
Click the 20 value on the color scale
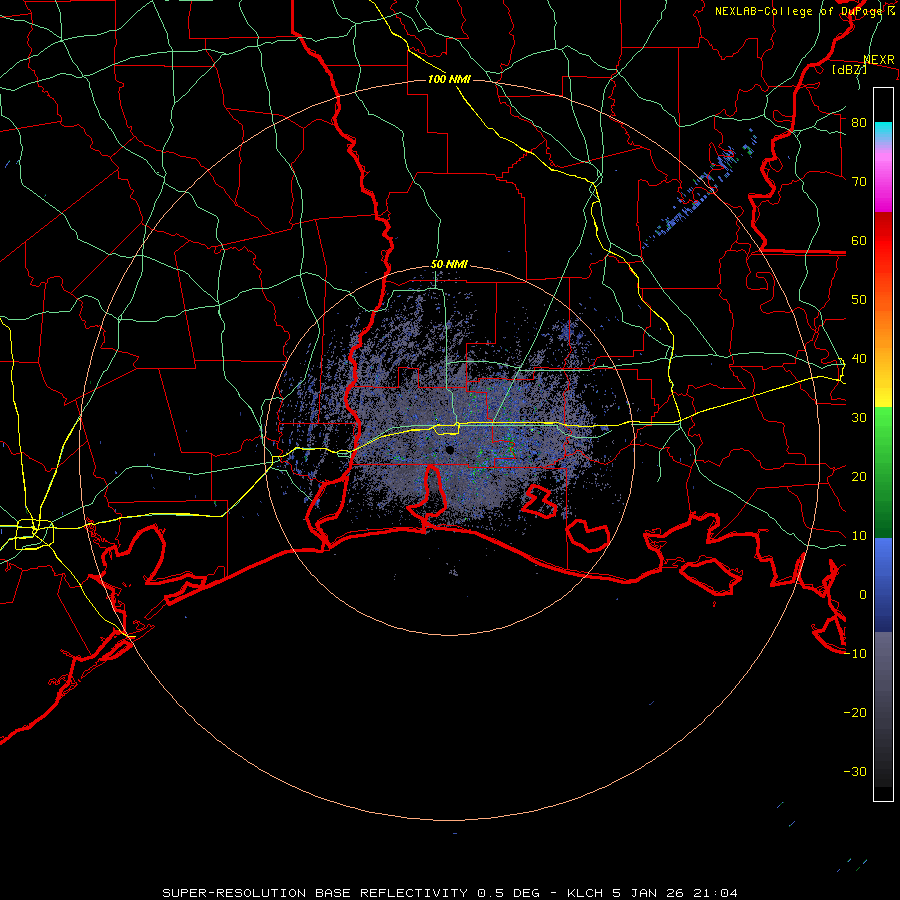pos(859,476)
